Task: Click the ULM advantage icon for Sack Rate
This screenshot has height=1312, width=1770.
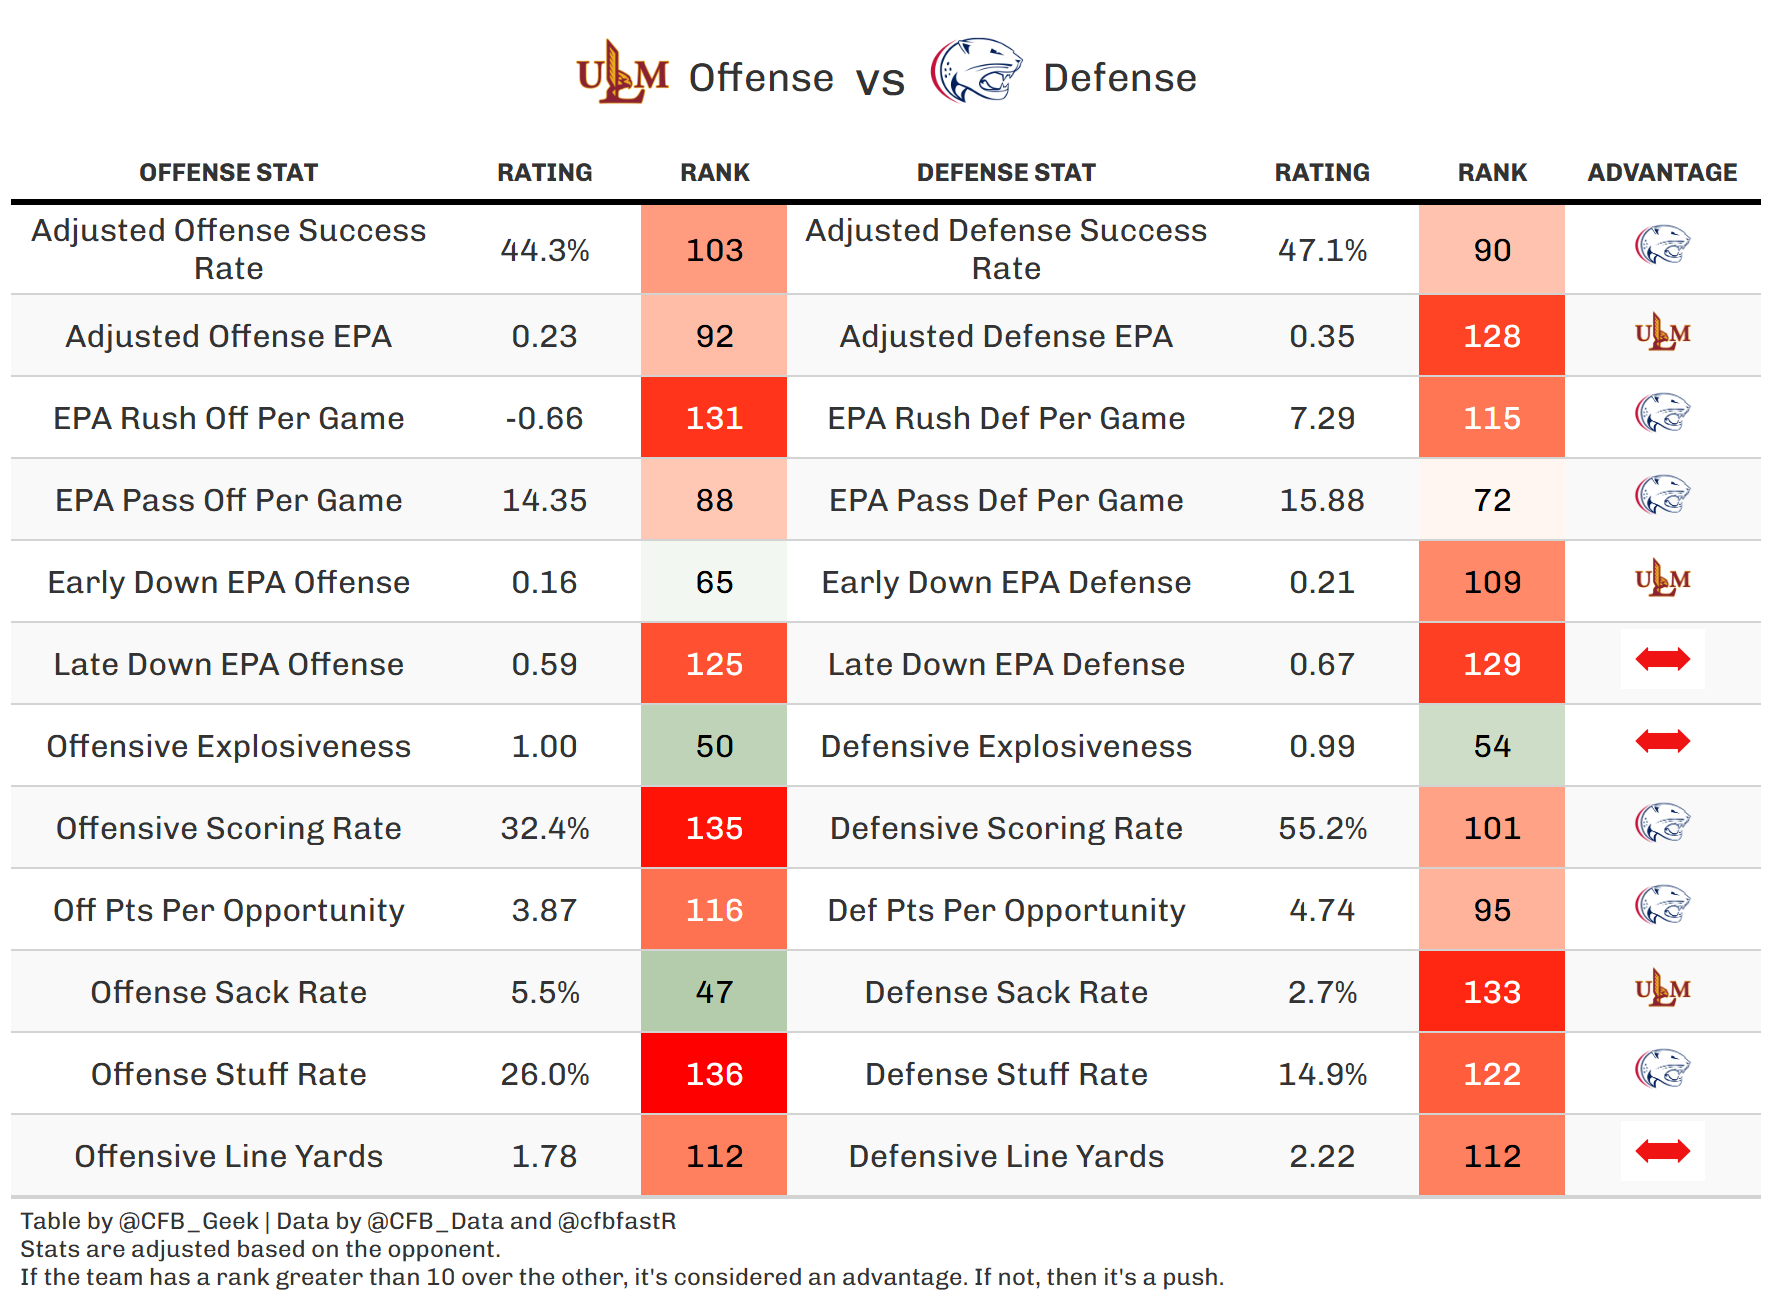Action: tap(1662, 989)
